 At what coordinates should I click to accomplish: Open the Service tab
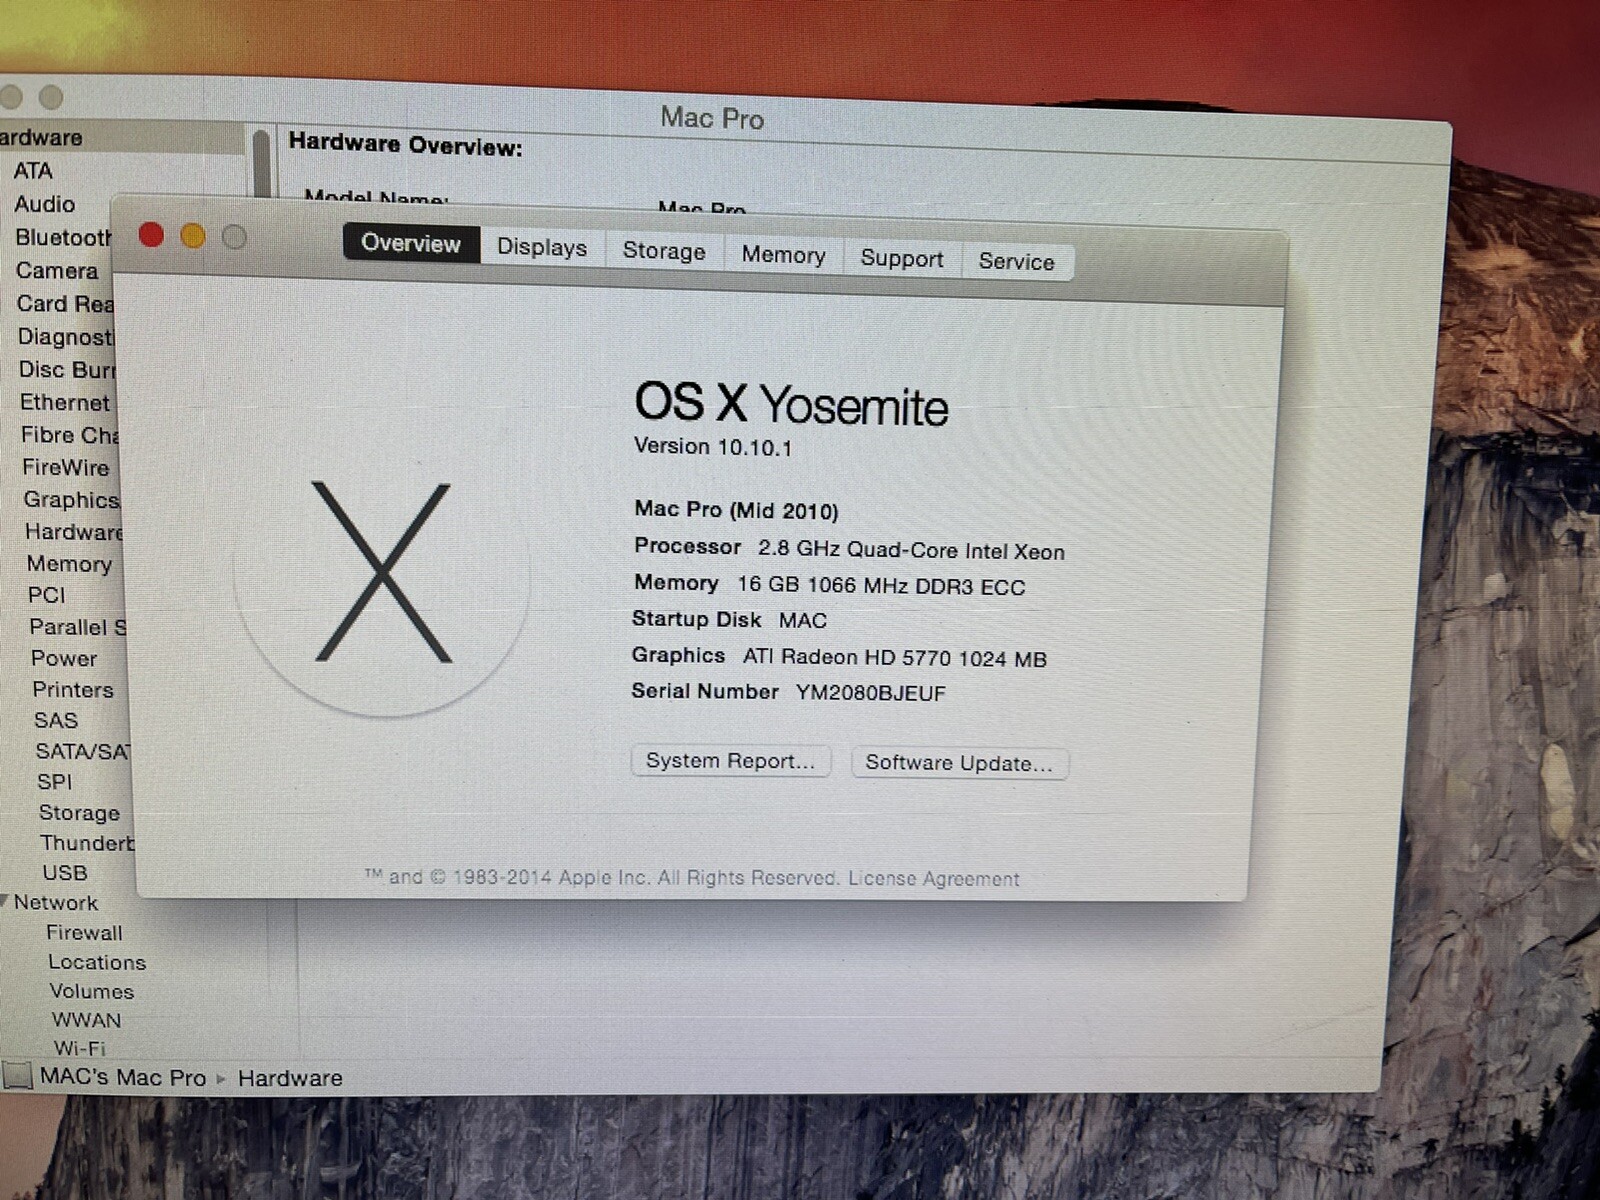pyautogui.click(x=1017, y=261)
